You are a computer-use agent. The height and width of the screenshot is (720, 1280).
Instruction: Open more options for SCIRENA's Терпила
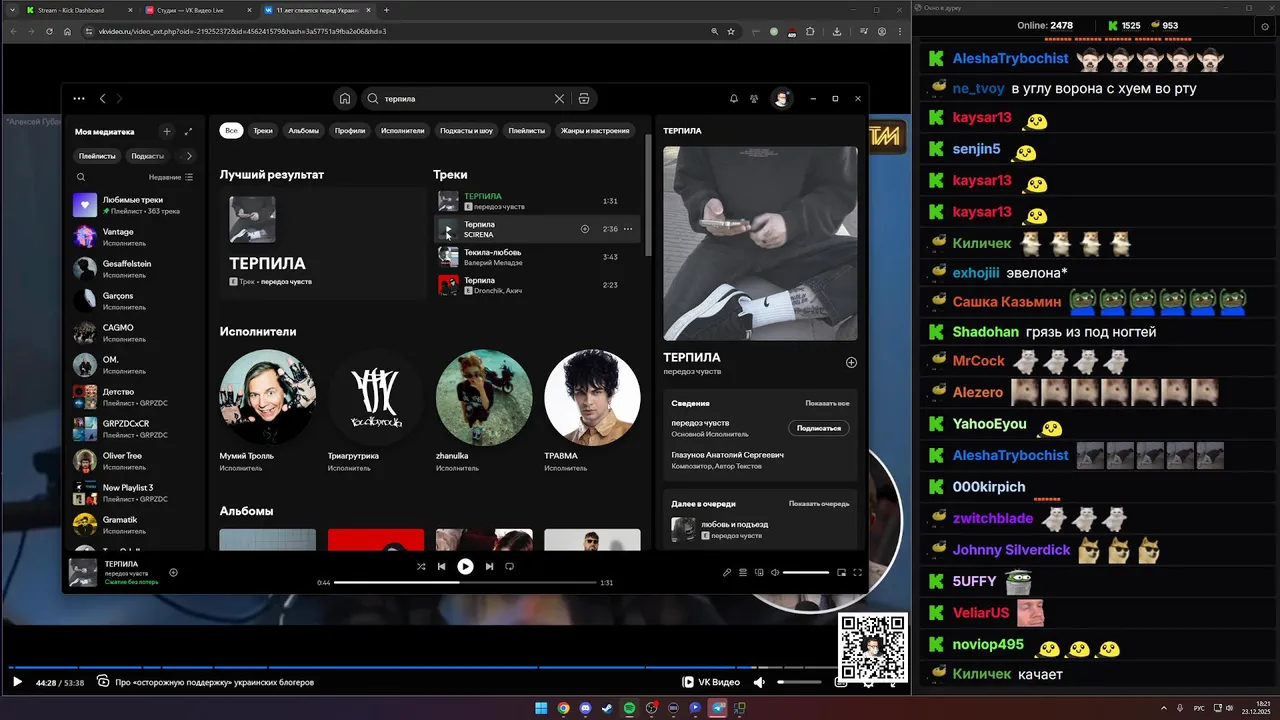click(628, 229)
